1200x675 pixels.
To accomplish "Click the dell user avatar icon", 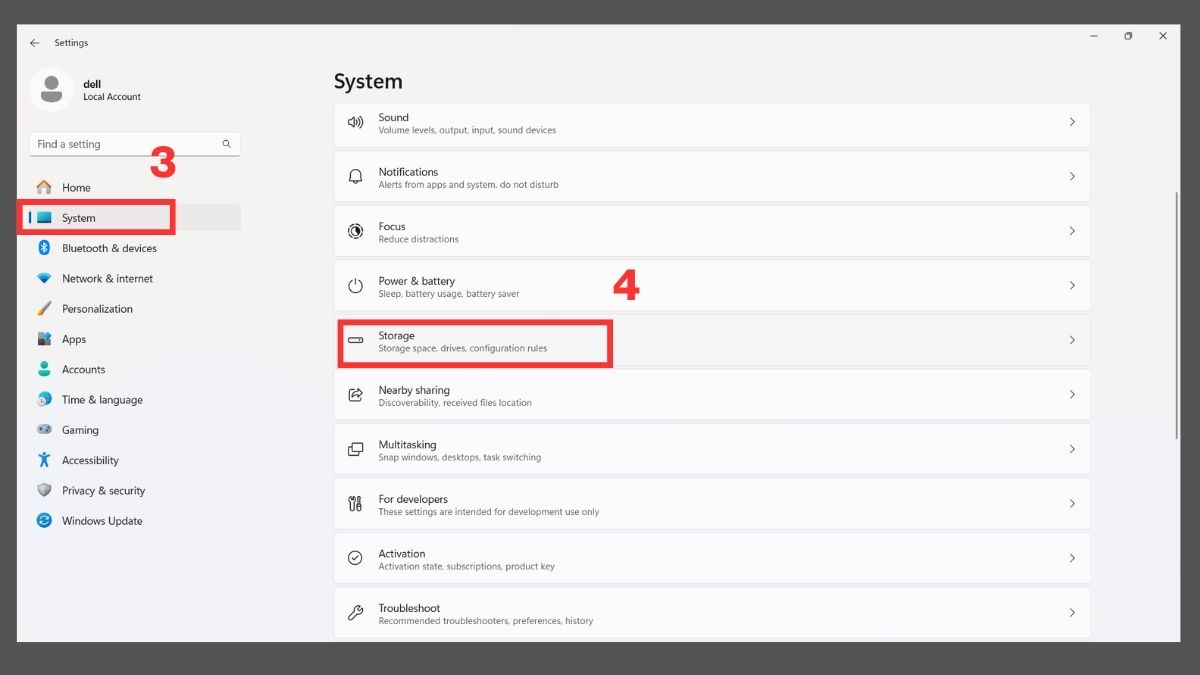I will pos(51,89).
